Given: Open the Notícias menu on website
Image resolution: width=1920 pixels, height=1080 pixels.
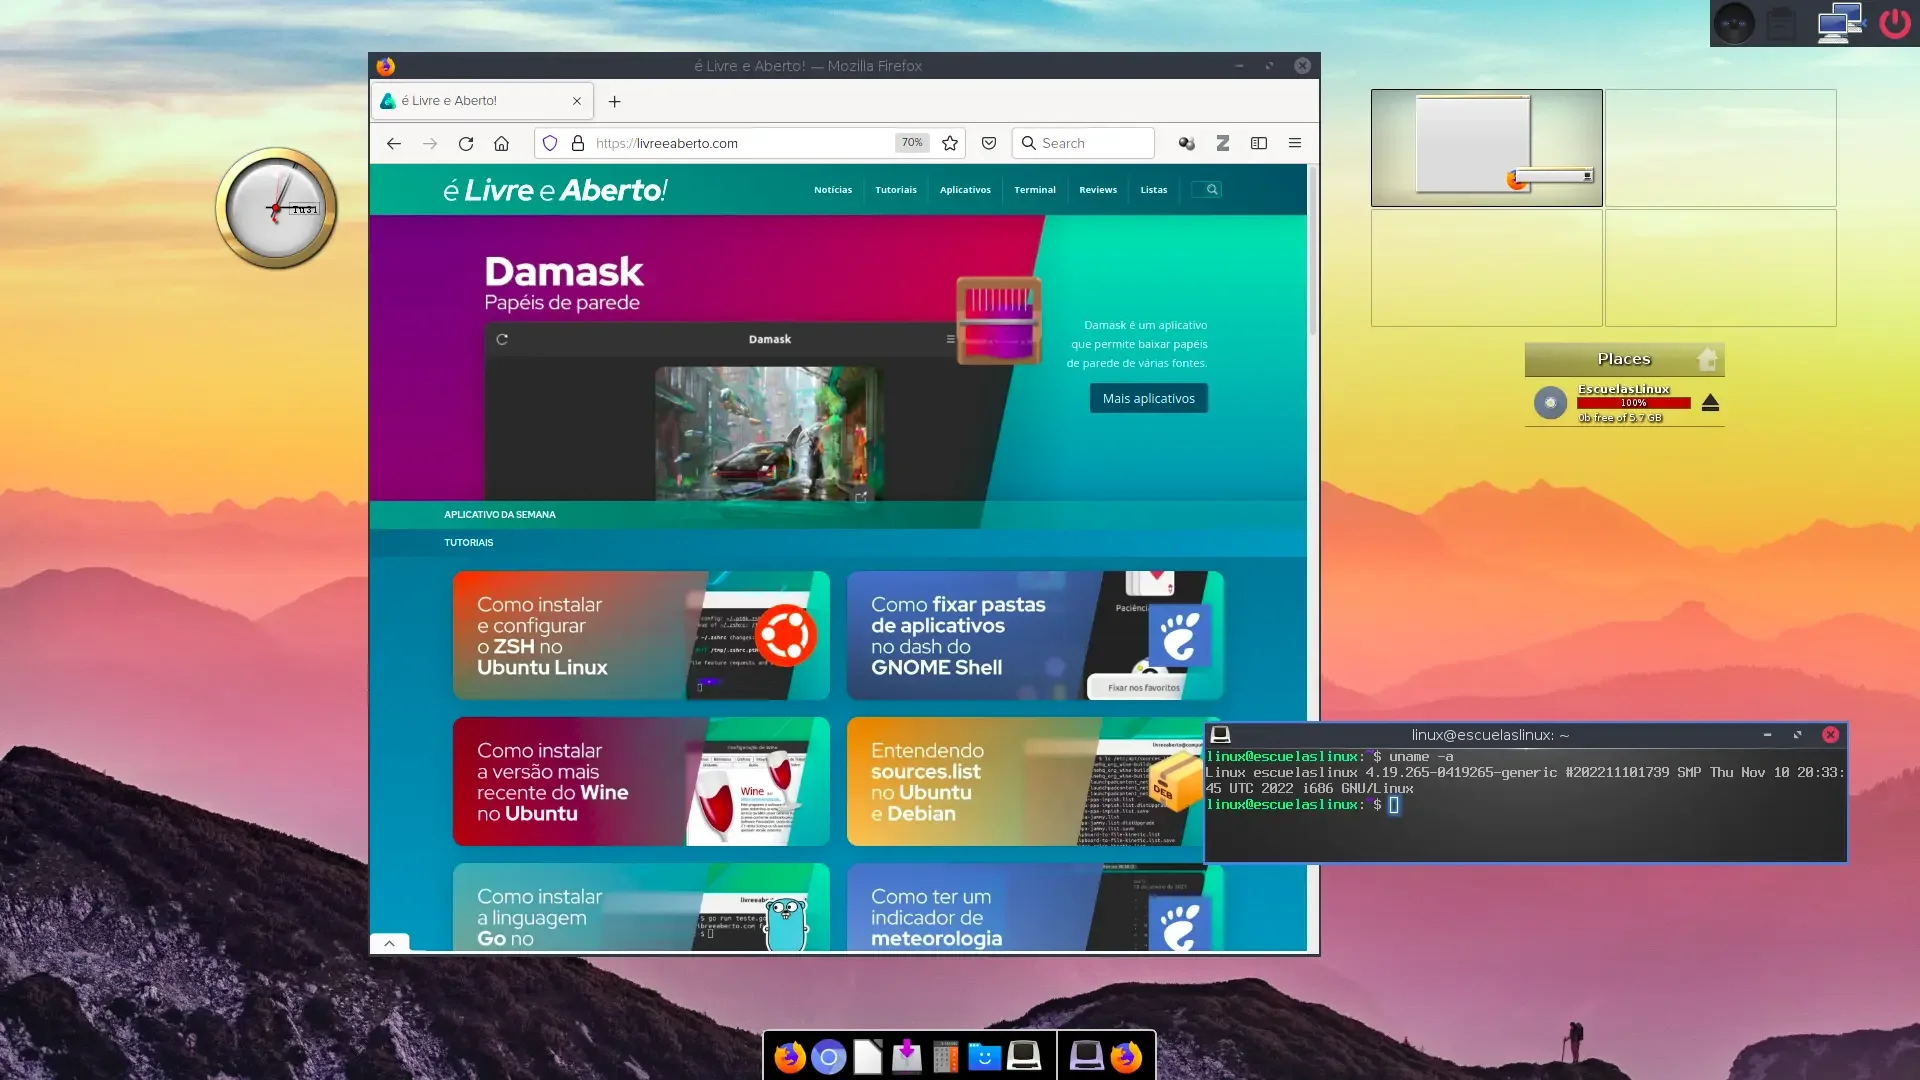Looking at the screenshot, I should [x=833, y=190].
